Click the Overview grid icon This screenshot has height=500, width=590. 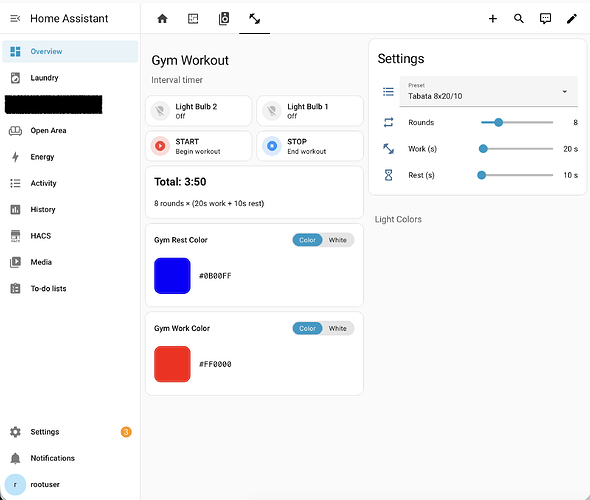click(15, 52)
